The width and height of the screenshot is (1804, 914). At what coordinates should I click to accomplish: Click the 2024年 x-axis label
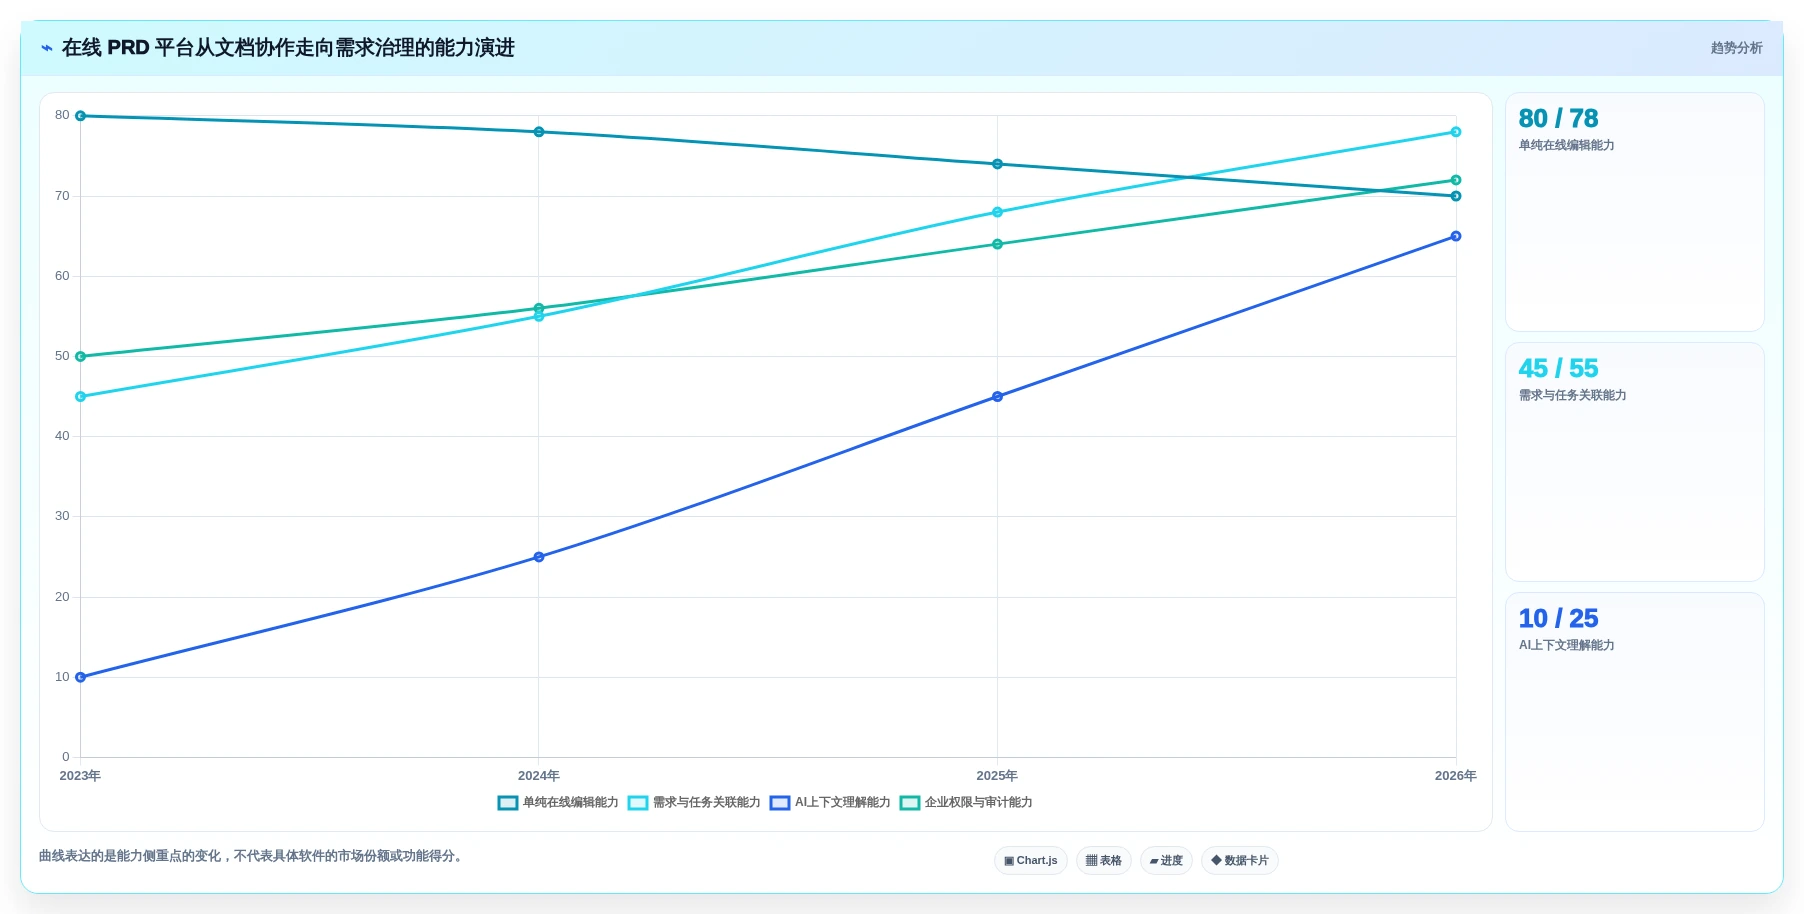tap(539, 776)
